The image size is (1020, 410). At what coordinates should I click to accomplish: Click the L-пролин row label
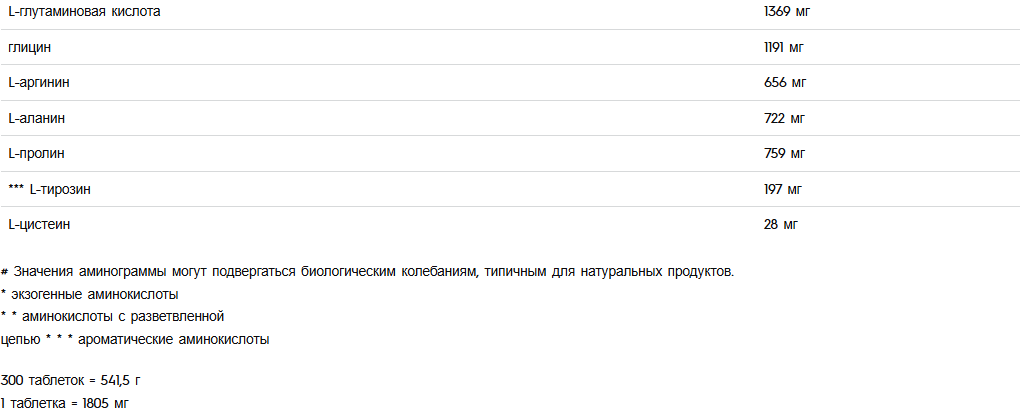[x=36, y=154]
